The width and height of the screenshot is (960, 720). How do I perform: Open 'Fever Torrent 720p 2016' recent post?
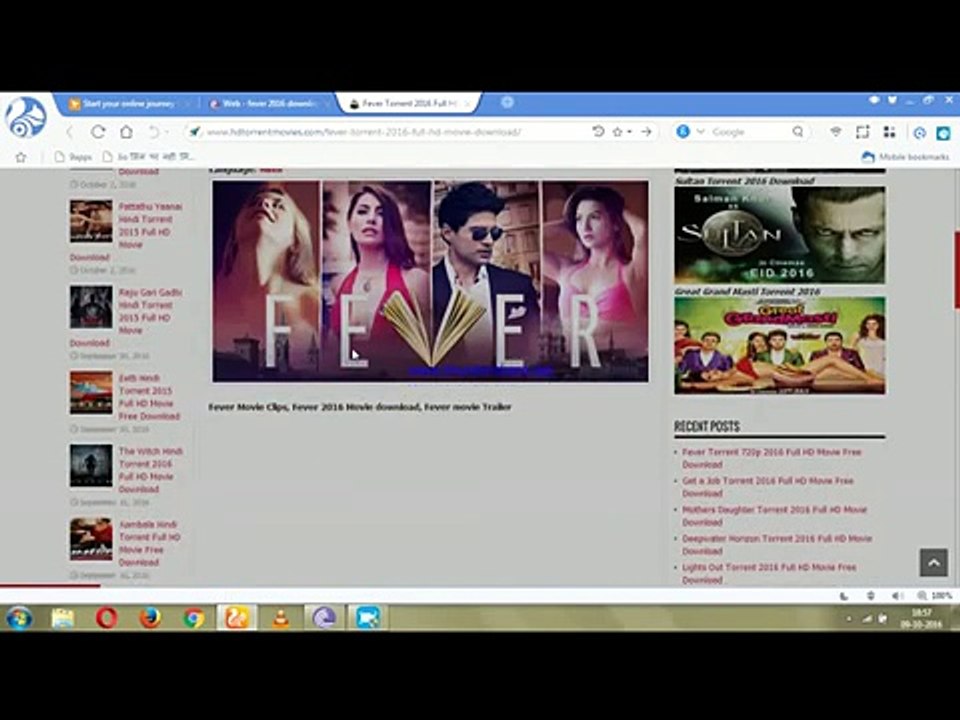(771, 458)
